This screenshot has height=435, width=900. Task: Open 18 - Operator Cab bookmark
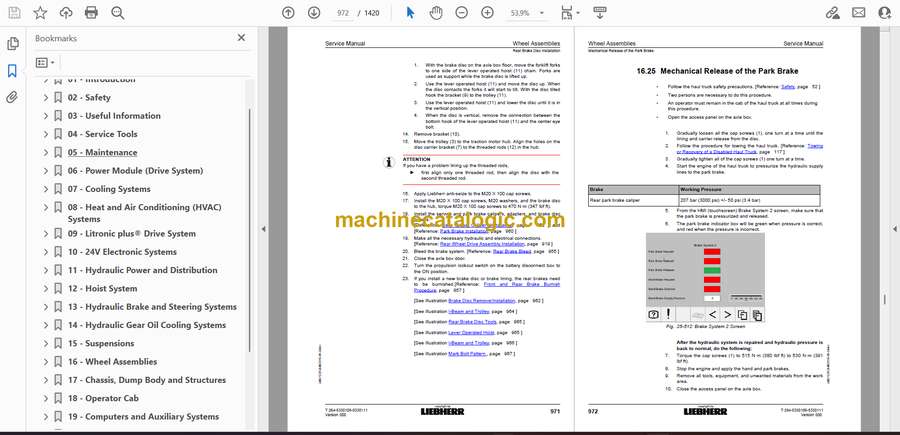pyautogui.click(x=103, y=398)
